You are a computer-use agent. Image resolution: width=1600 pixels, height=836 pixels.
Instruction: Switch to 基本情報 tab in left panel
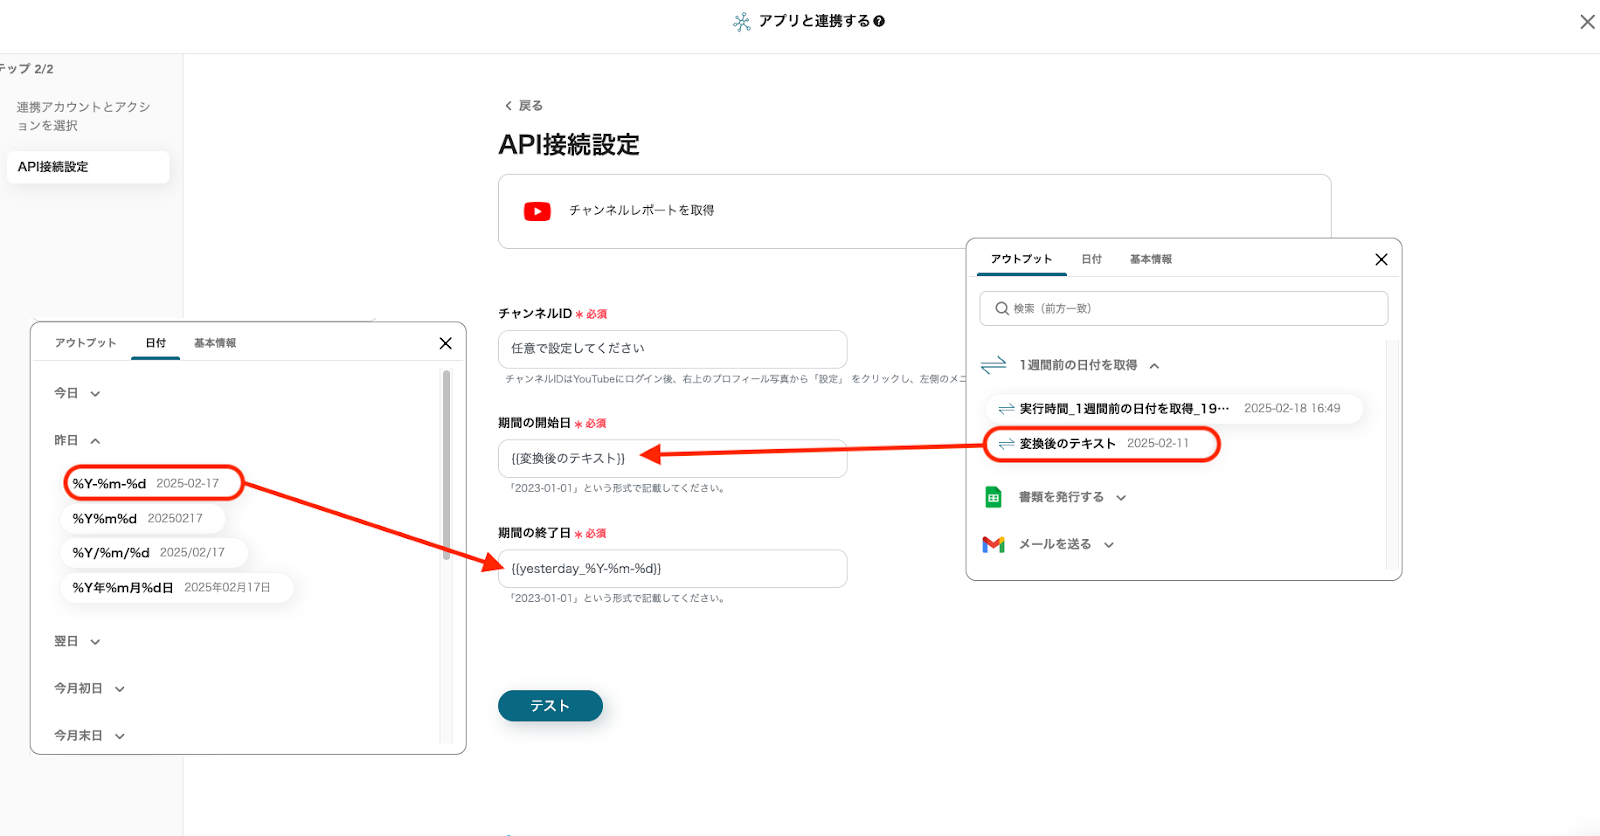(x=215, y=343)
